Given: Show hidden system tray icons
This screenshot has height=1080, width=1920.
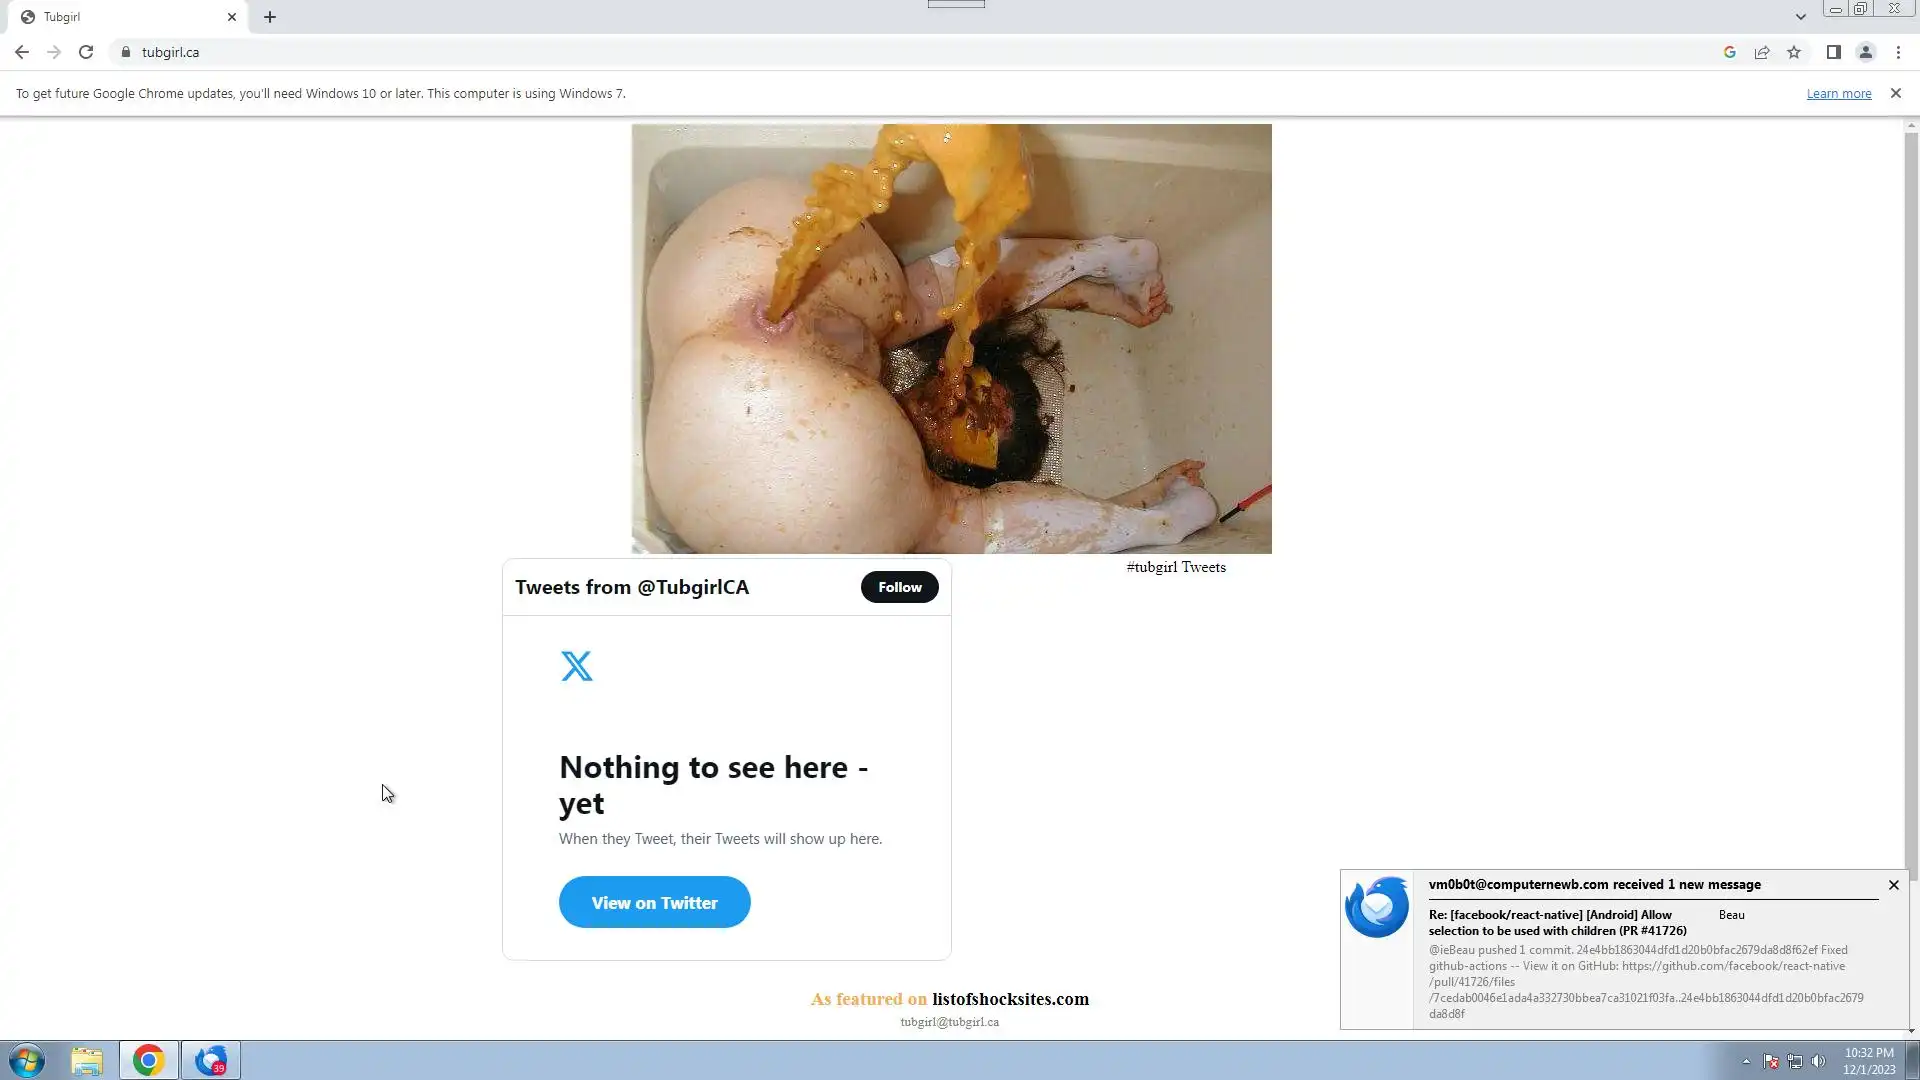Looking at the screenshot, I should point(1746,1061).
